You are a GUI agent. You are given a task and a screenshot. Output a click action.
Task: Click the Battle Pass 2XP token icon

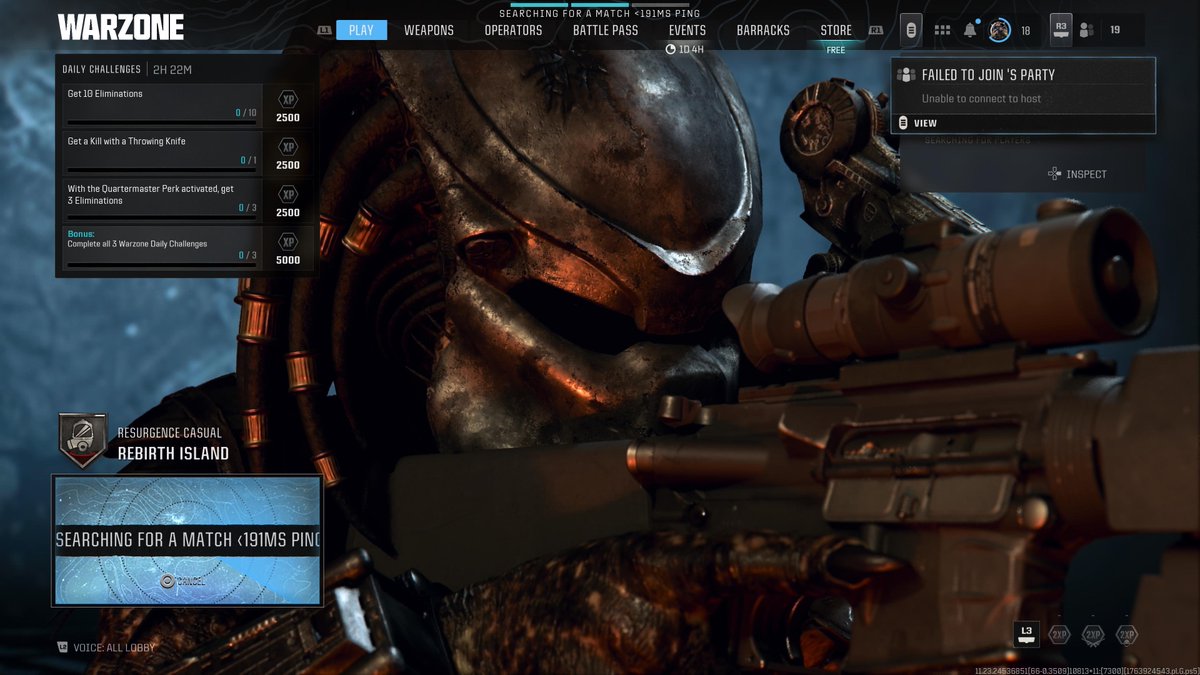point(1126,633)
